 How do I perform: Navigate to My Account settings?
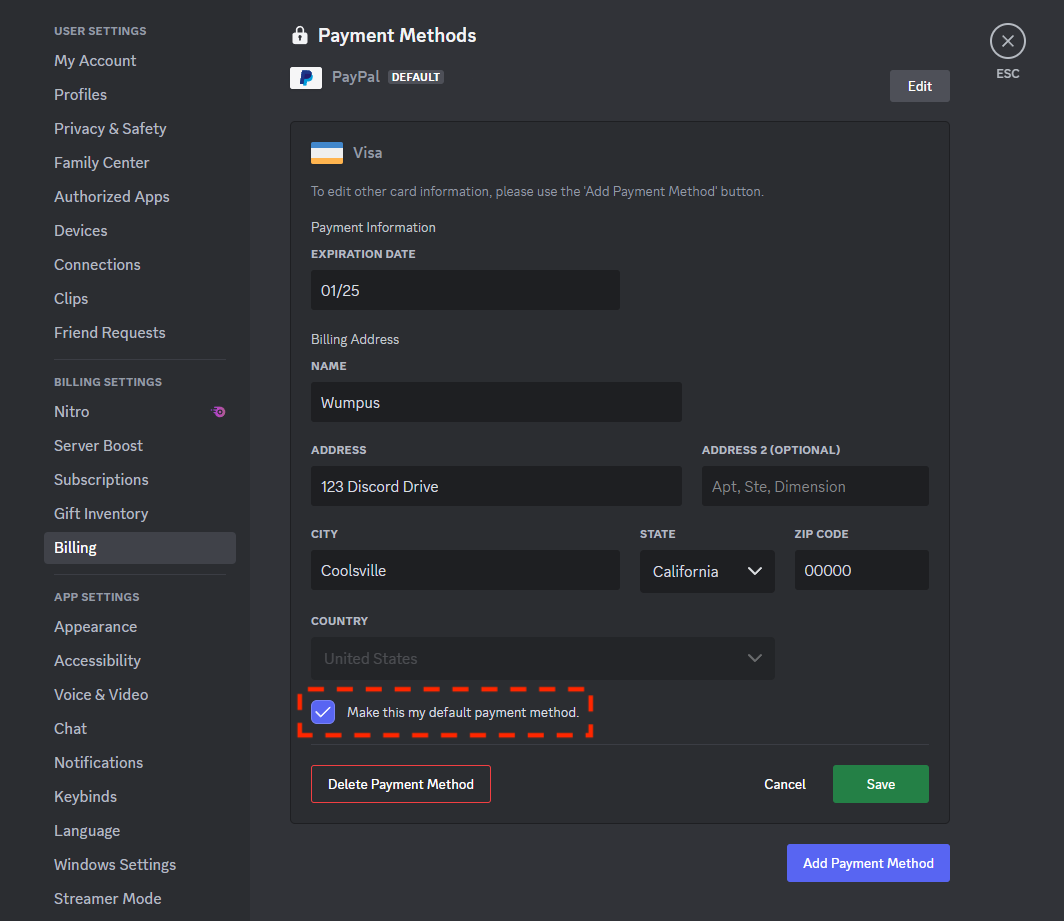point(95,60)
